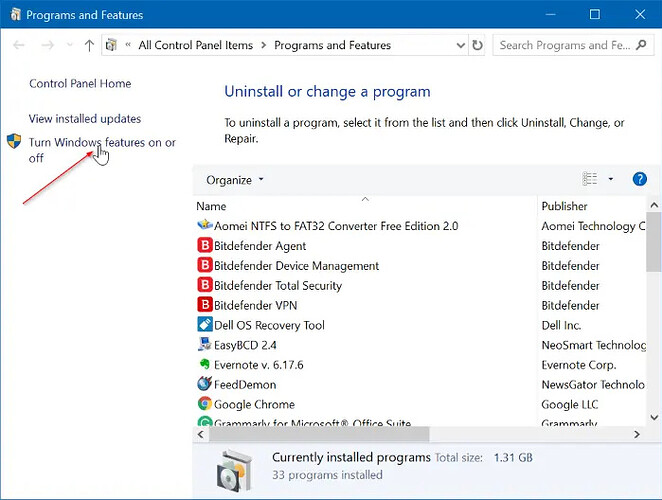Select 'EasyBCD 2.4' entry
Screen dimensions: 662x500
click(245, 345)
